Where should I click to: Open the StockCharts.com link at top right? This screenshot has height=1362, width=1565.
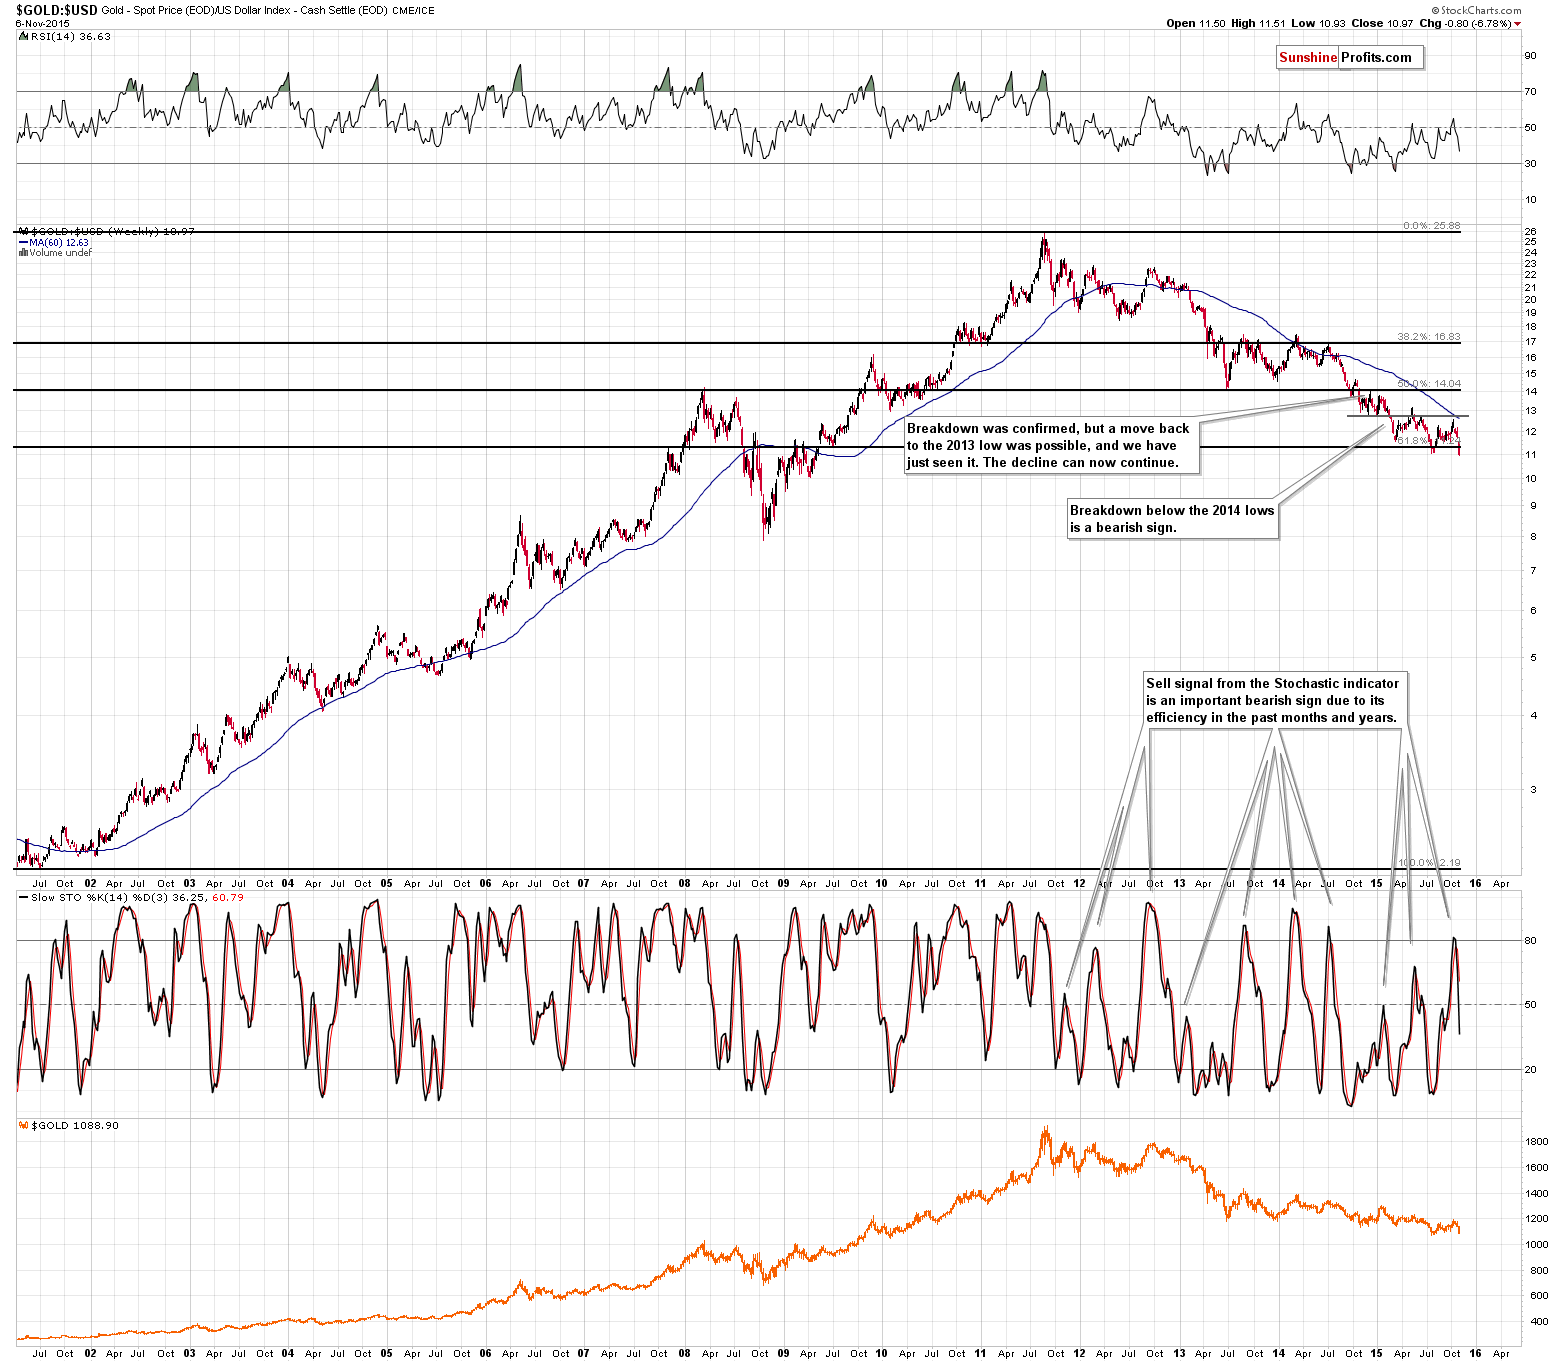point(1475,10)
